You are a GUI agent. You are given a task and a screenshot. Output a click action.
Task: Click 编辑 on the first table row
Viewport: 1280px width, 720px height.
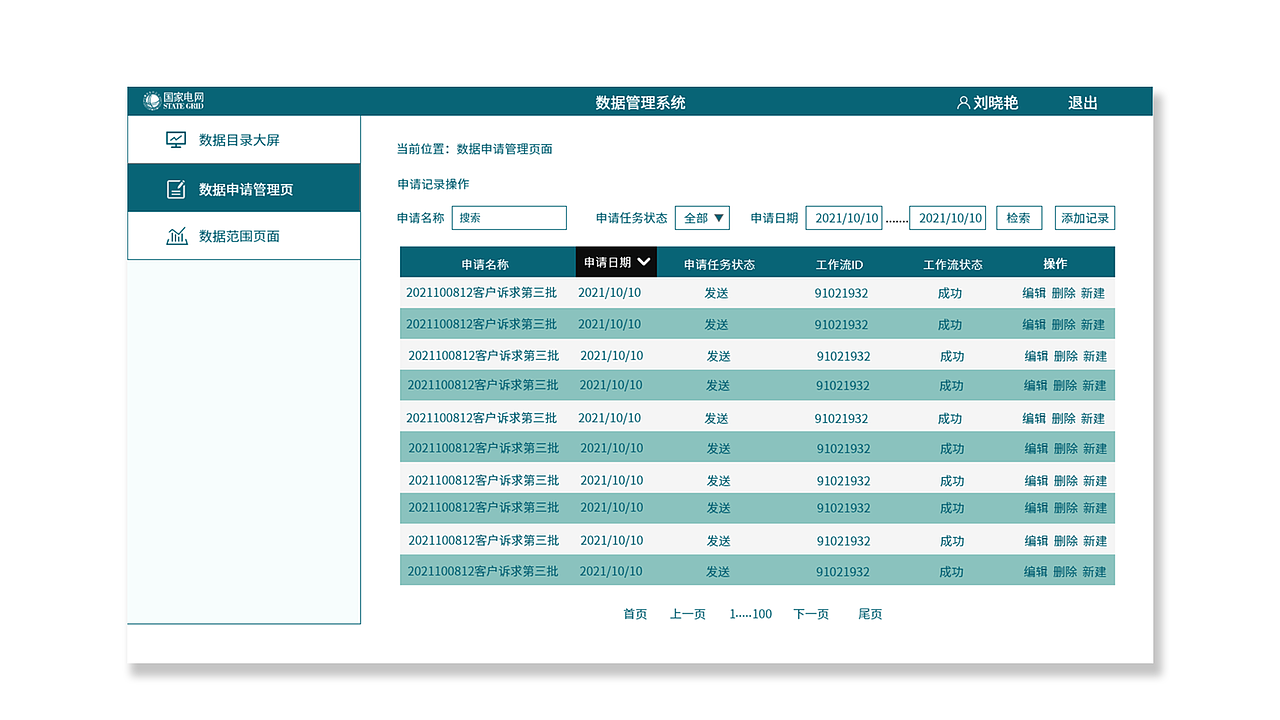click(x=1035, y=292)
